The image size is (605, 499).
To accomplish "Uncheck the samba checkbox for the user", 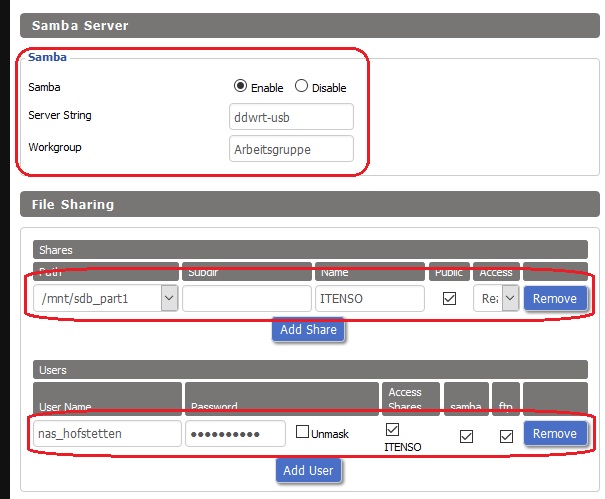I will click(x=466, y=436).
